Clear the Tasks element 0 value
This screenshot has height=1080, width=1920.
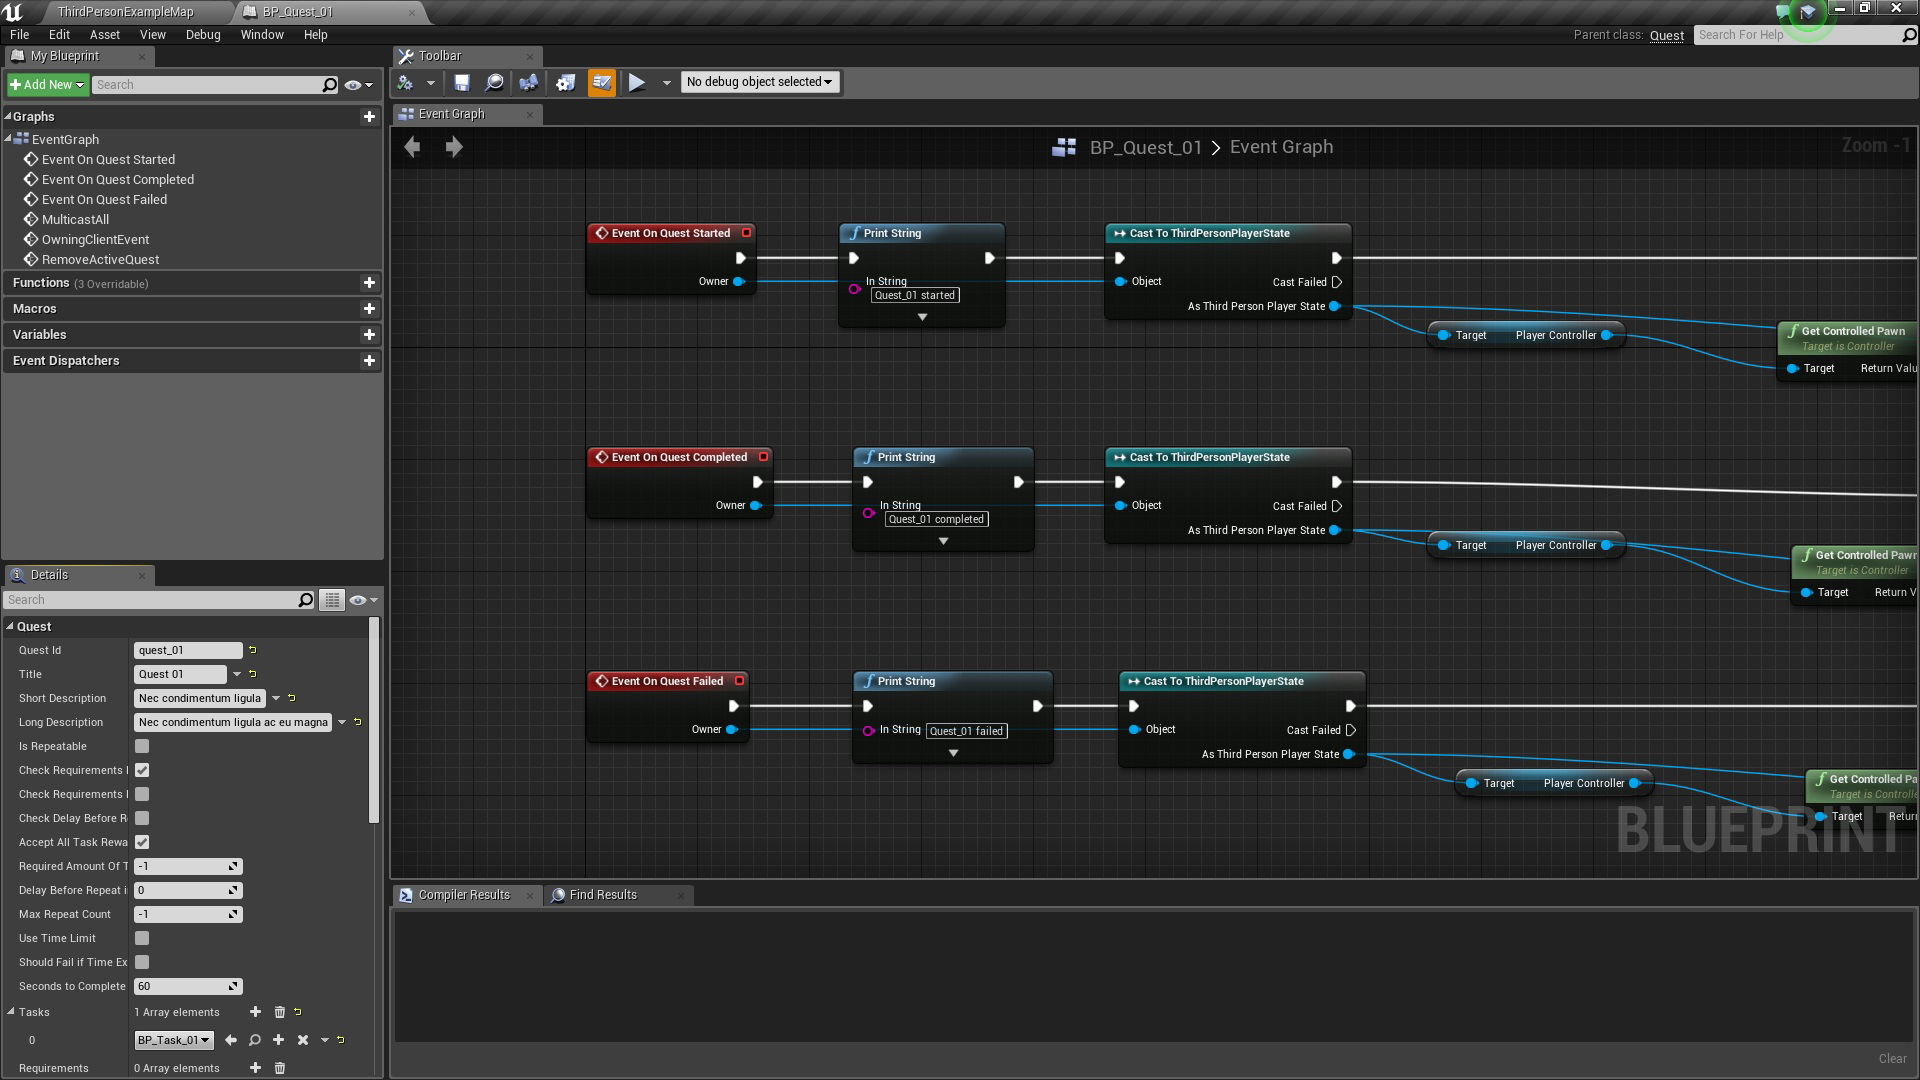(303, 1040)
